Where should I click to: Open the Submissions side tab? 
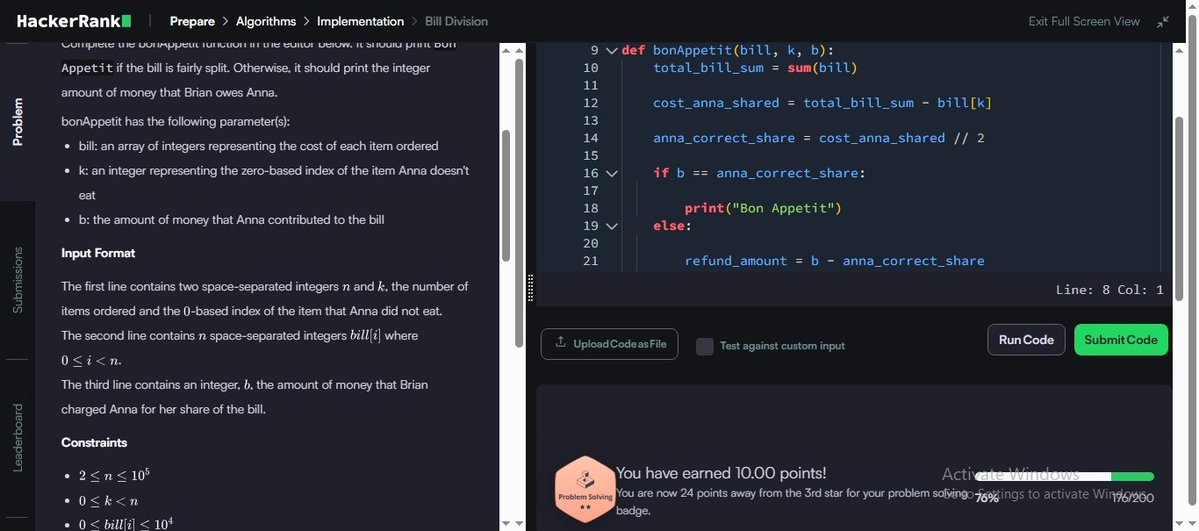pyautogui.click(x=18, y=279)
